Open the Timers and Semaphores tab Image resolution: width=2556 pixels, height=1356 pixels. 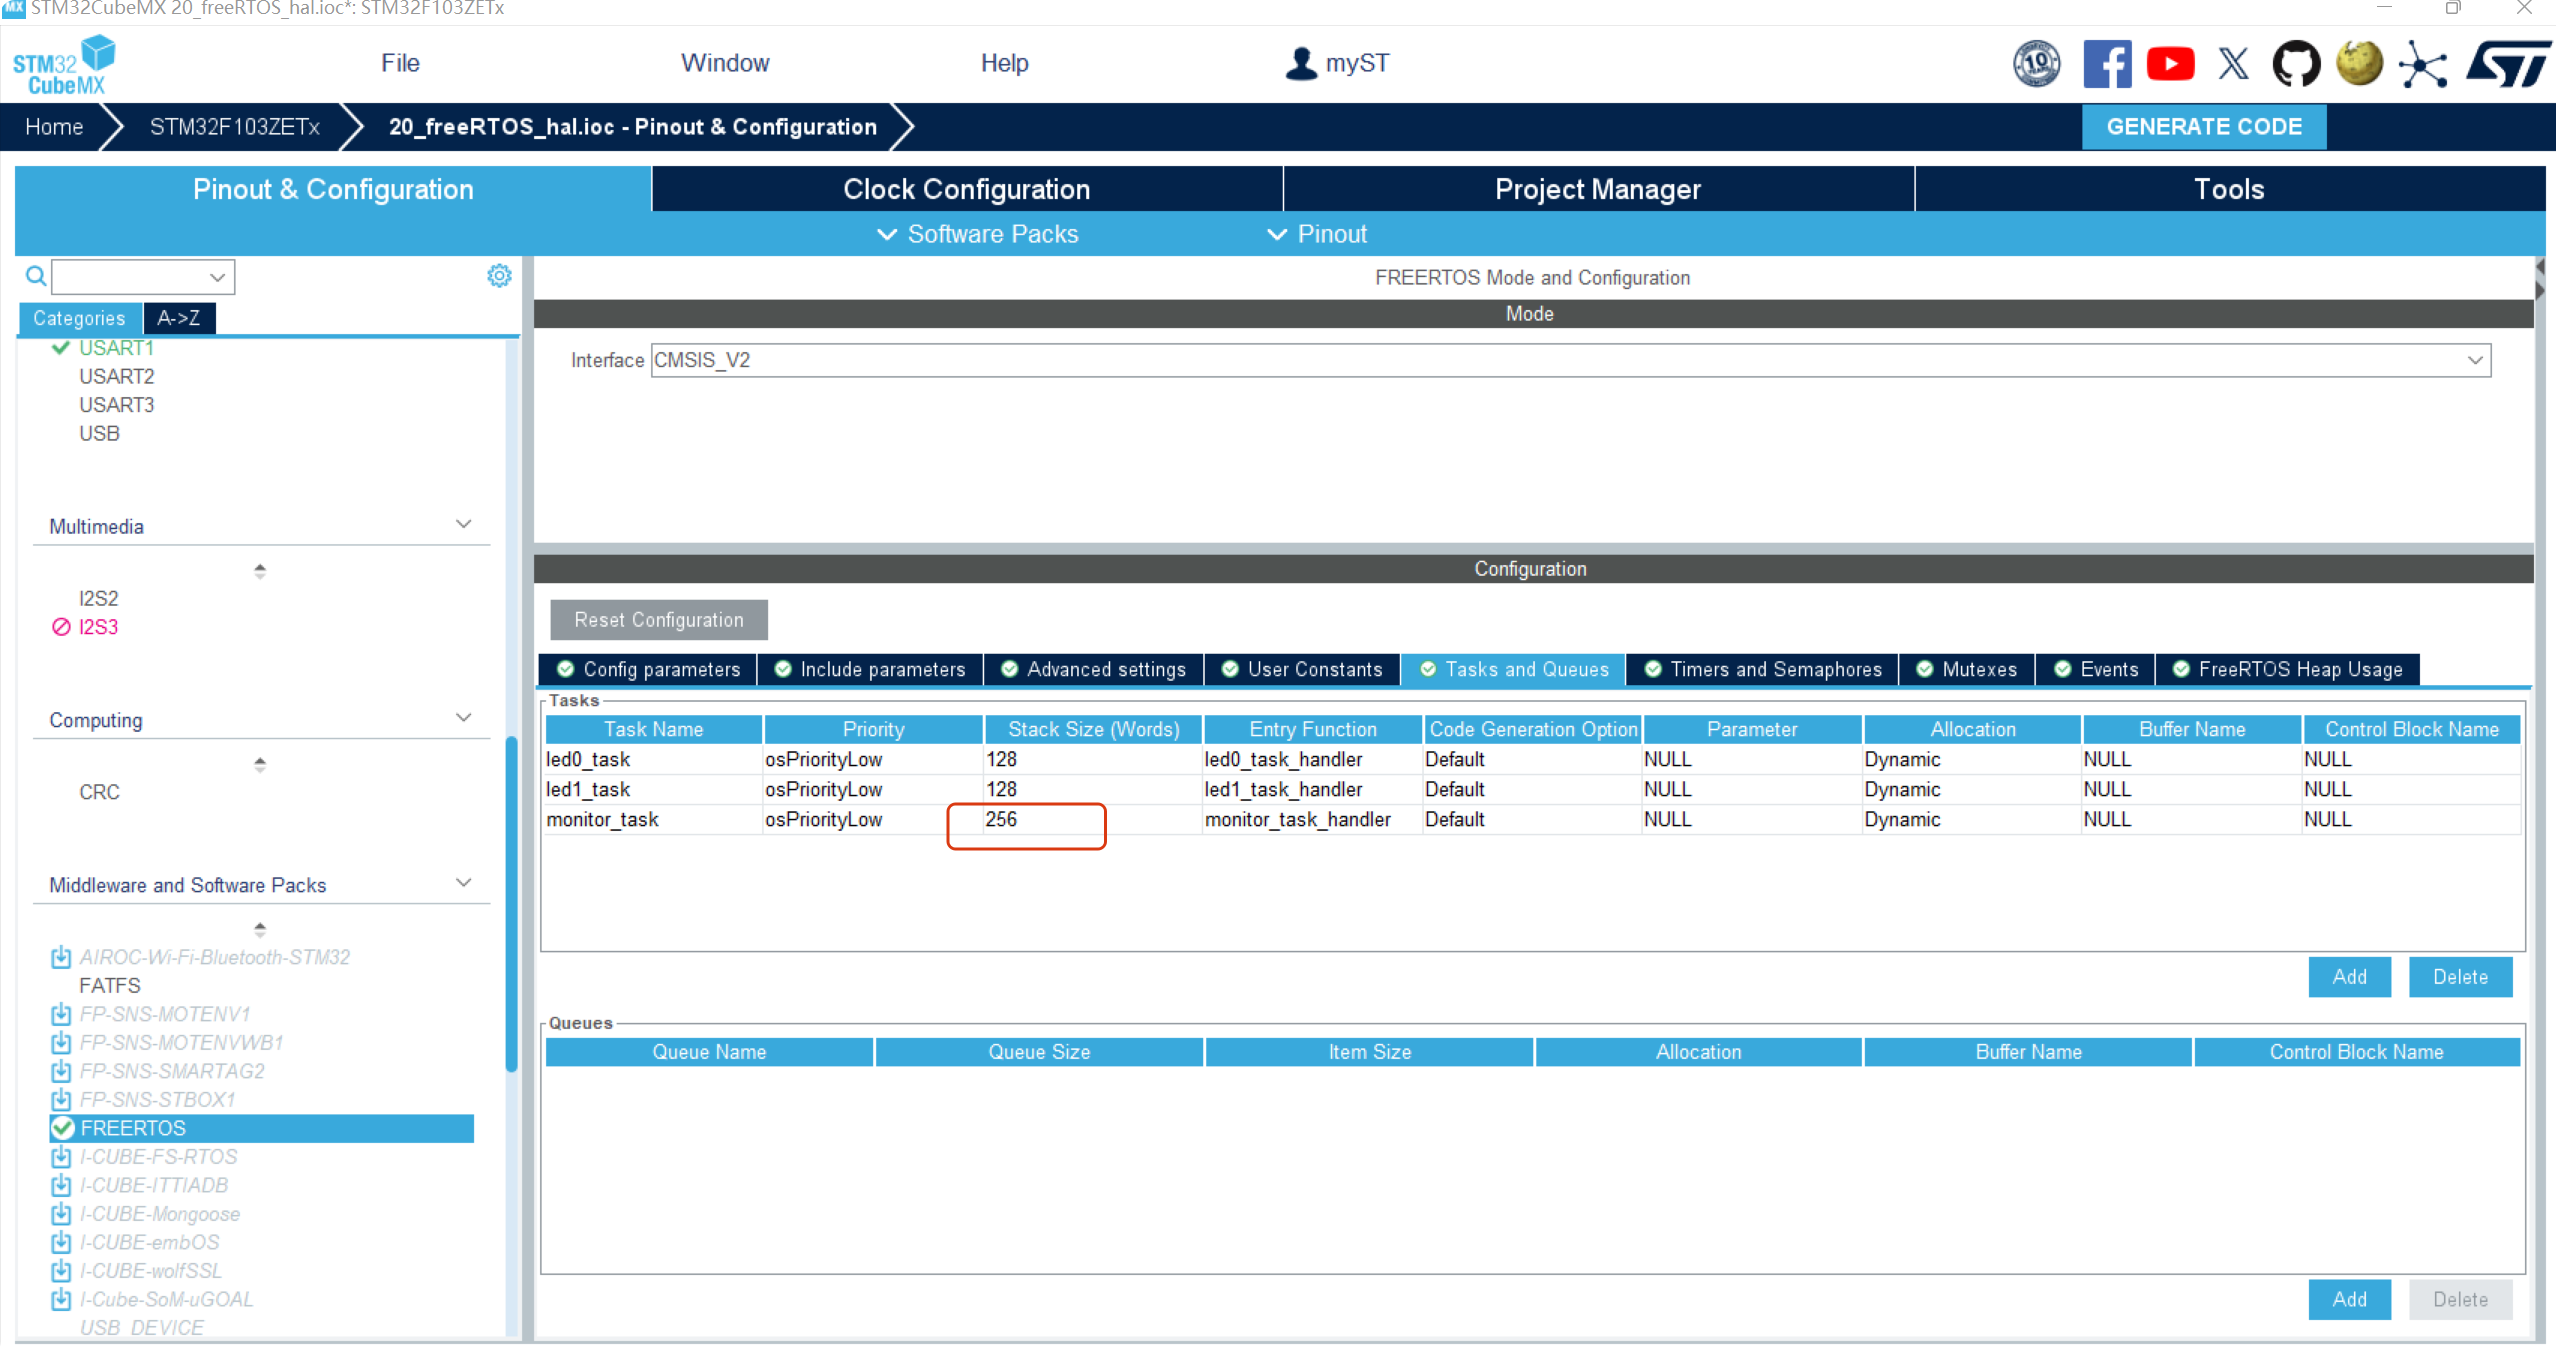[1764, 669]
